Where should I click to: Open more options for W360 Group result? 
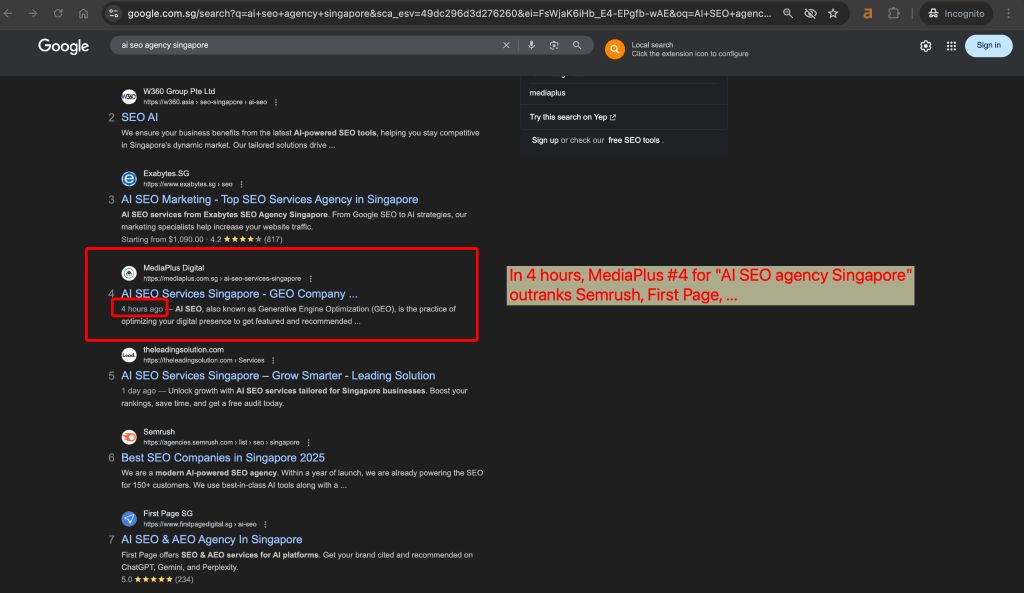276,103
